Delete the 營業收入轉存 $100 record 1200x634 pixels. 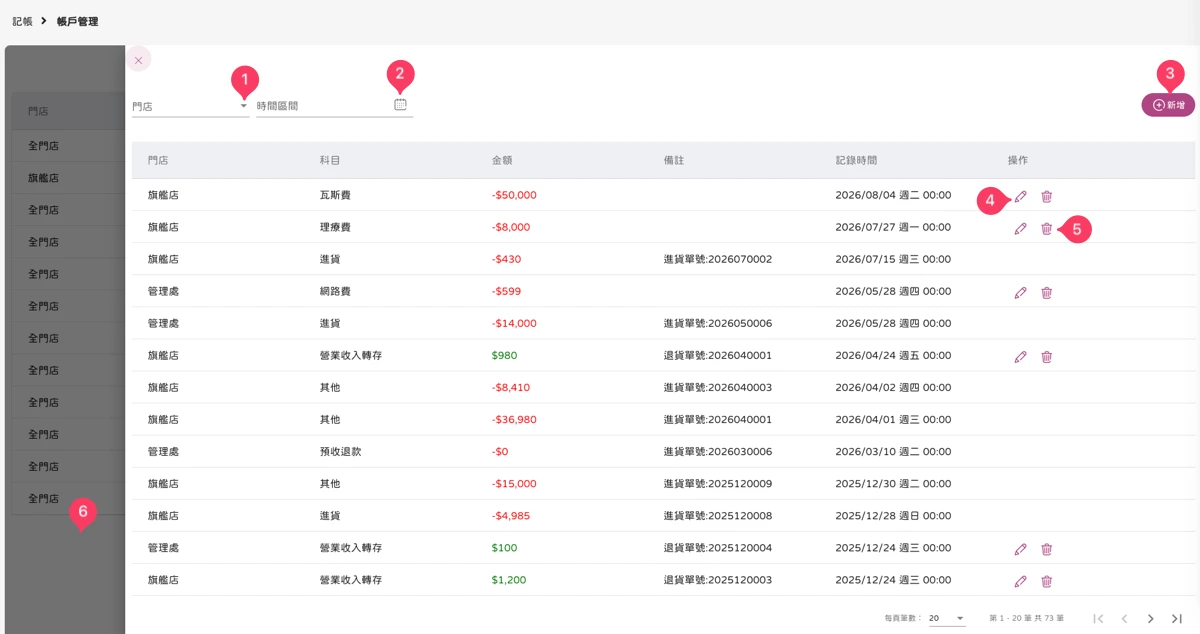1046,548
